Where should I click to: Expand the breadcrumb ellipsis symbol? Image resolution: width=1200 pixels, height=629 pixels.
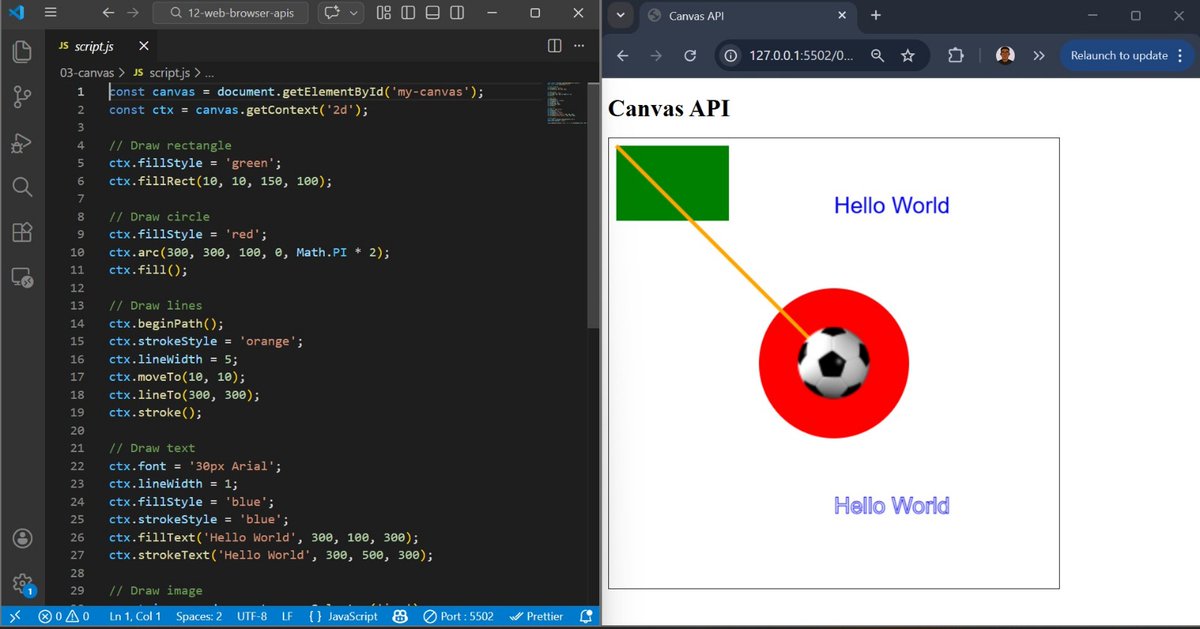tap(210, 73)
